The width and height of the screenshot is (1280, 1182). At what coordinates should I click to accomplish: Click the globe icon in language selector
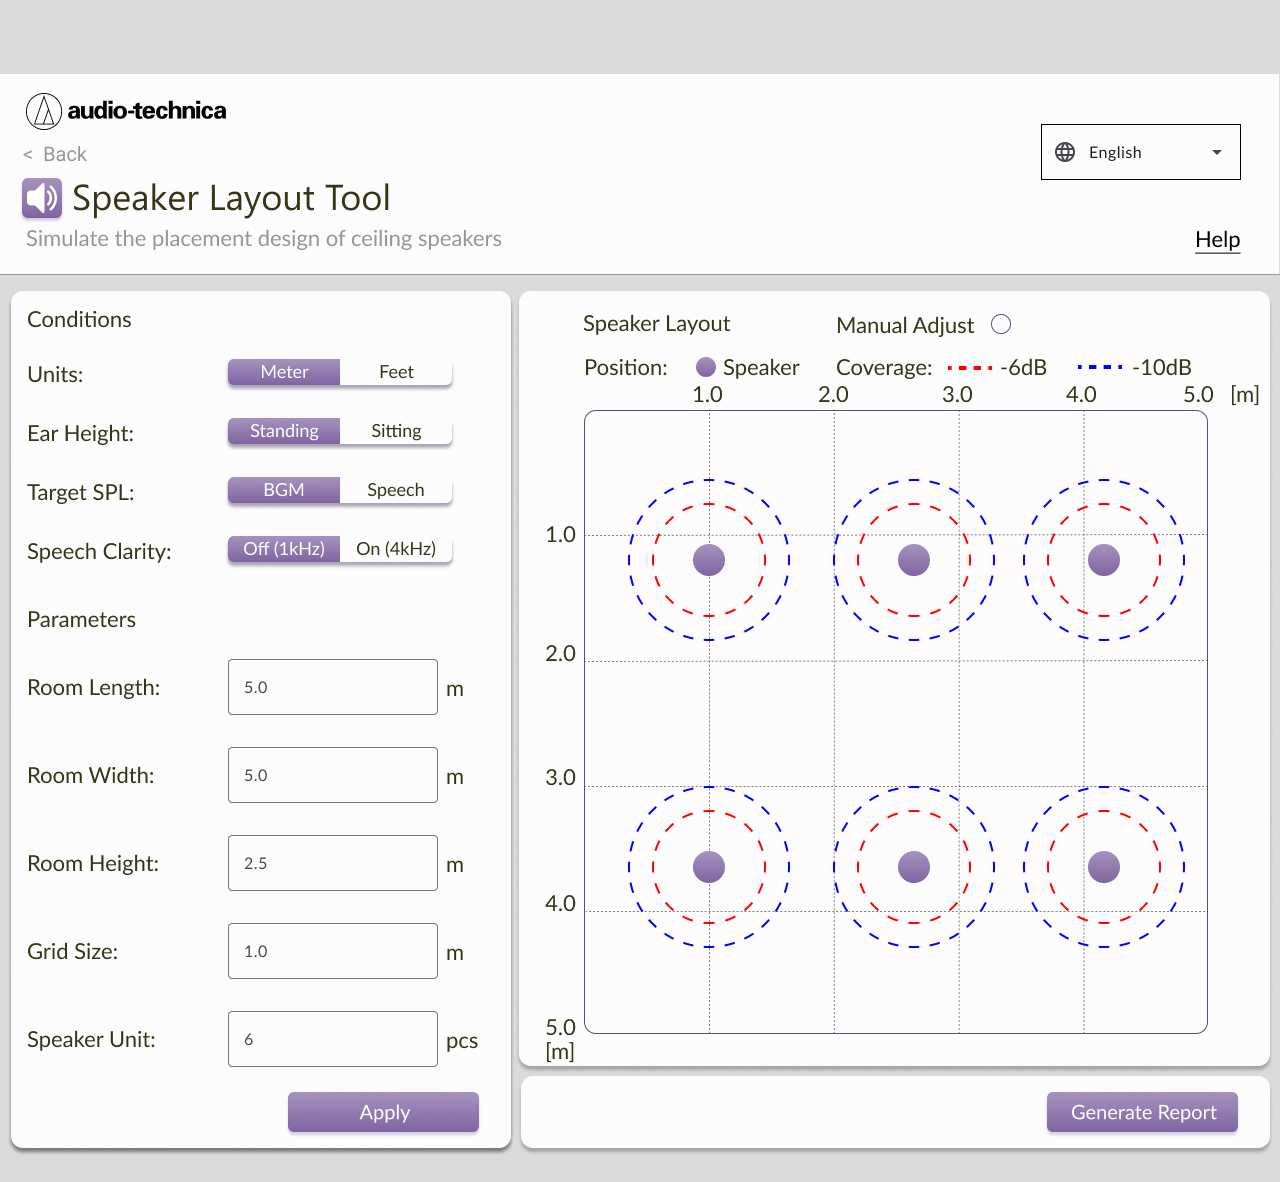(x=1064, y=151)
